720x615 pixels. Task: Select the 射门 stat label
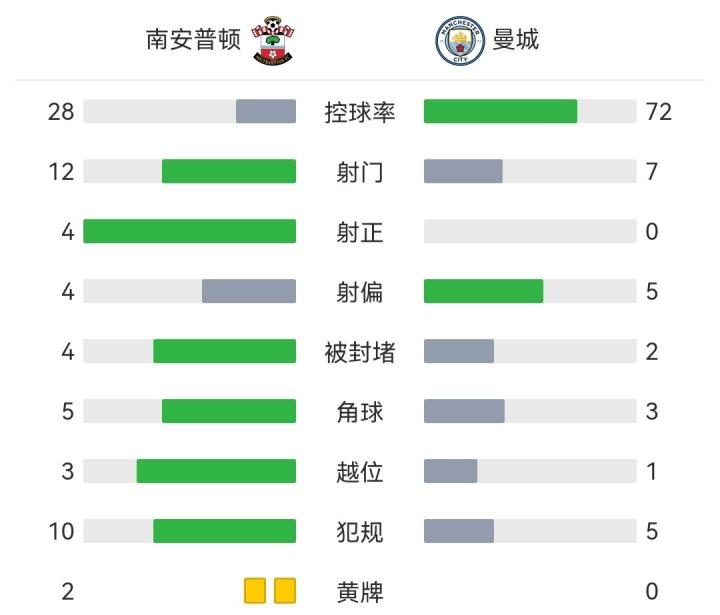click(360, 172)
